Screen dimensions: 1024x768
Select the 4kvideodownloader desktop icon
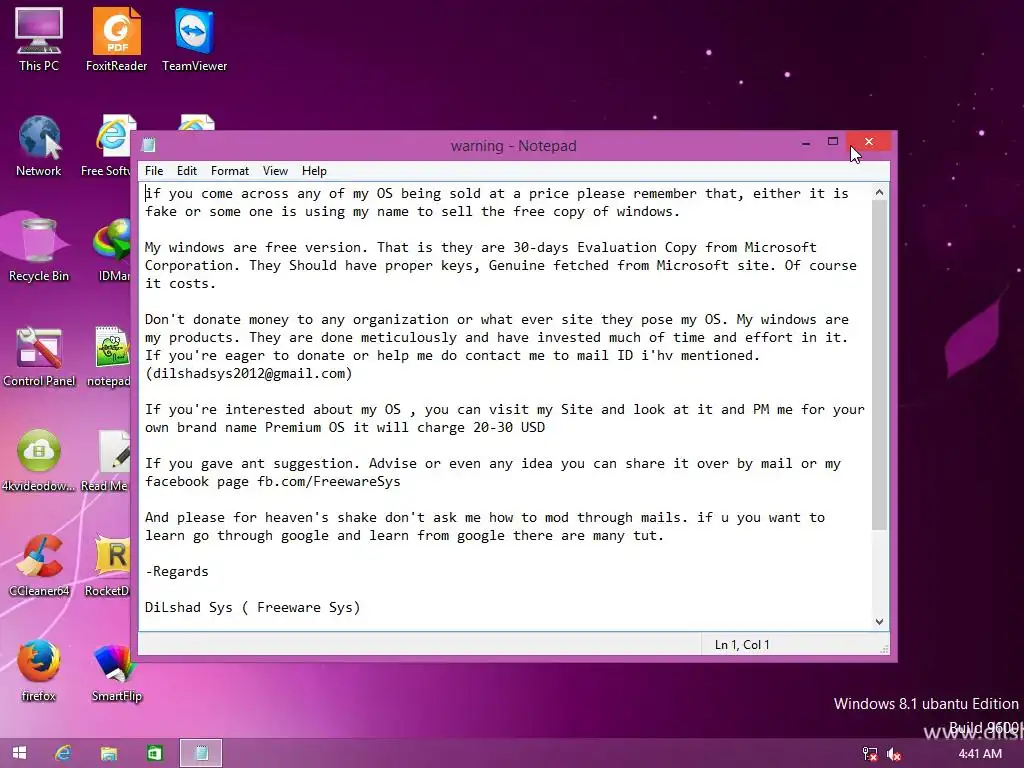(39, 460)
